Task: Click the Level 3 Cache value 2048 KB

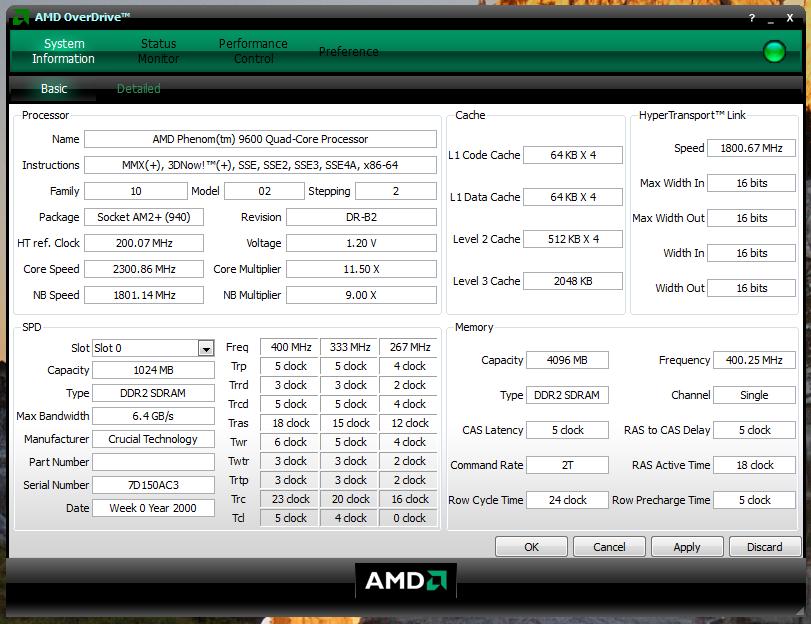Action: click(x=573, y=281)
